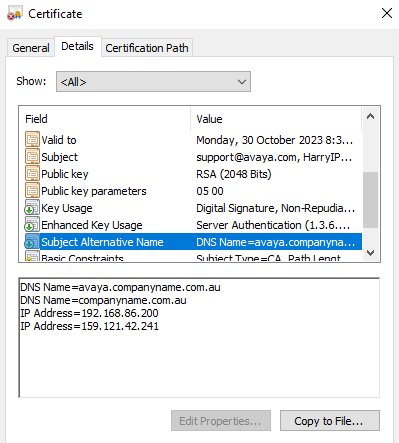Click the field list scroll up arrow
This screenshot has width=399, height=443.
370,117
